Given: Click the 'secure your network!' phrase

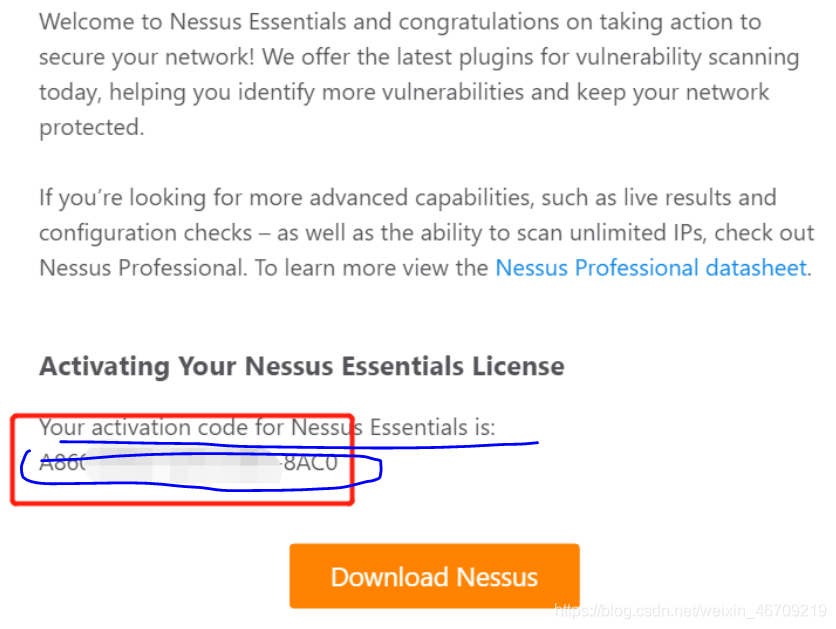Looking at the screenshot, I should click(x=147, y=57).
